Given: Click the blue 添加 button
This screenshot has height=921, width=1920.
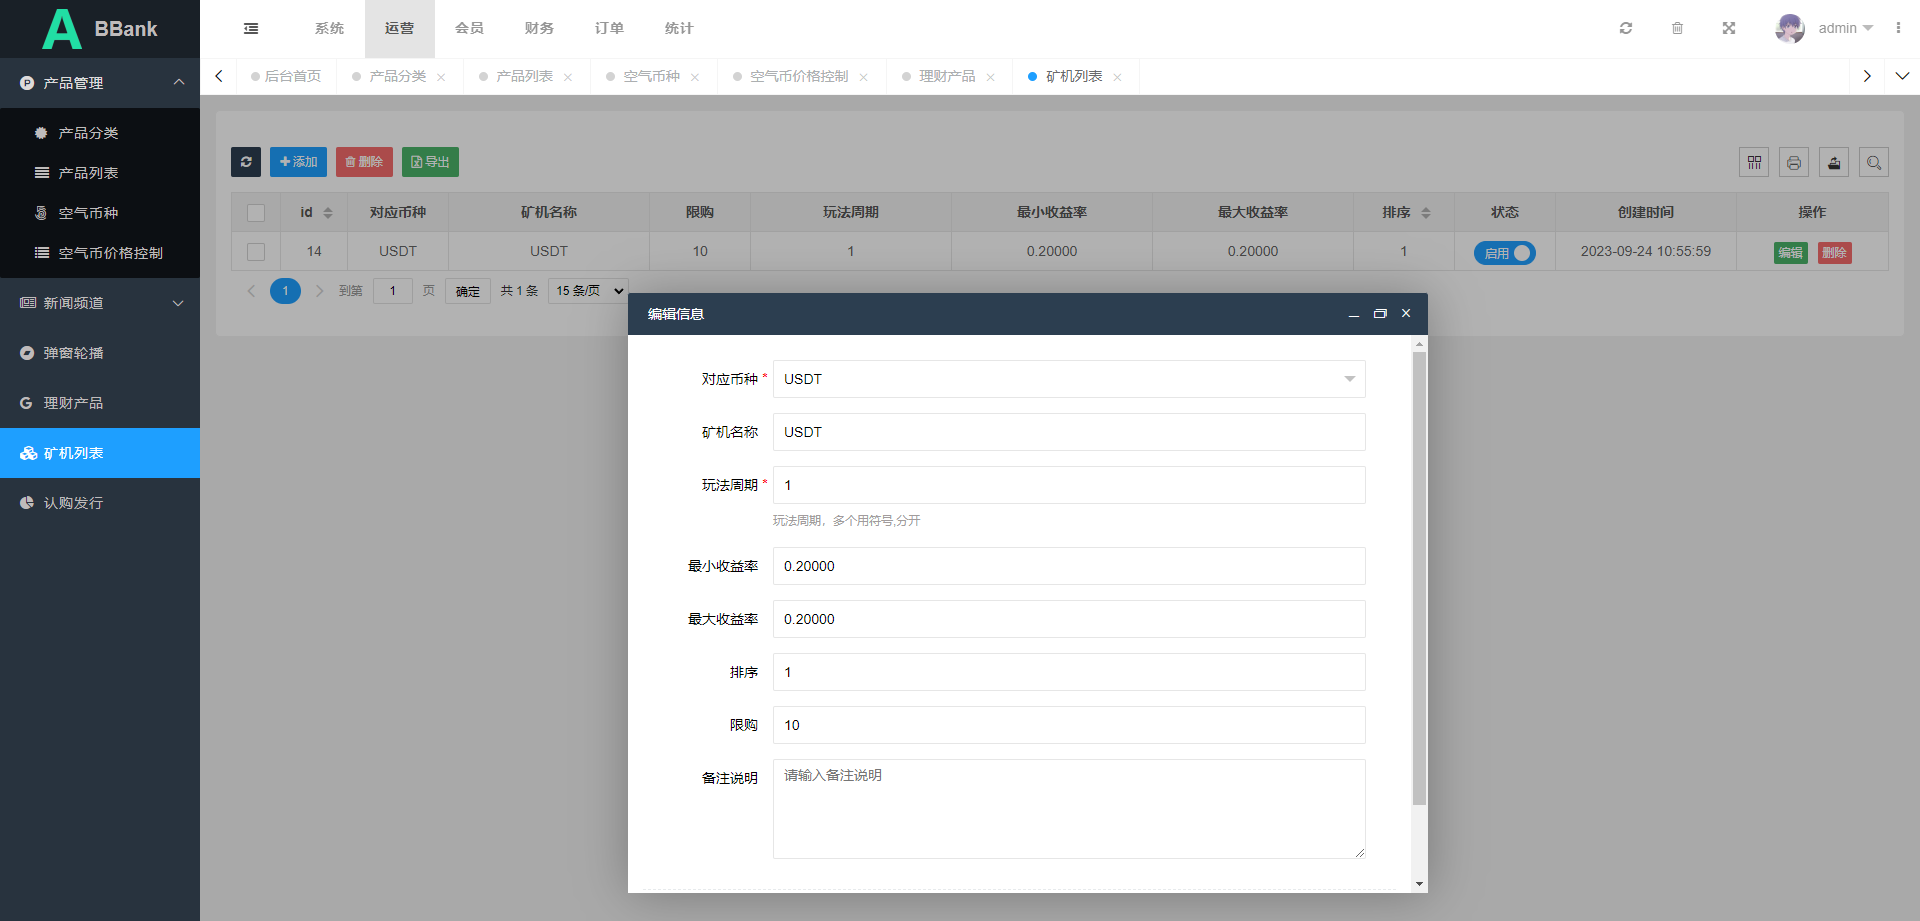Looking at the screenshot, I should 298,162.
